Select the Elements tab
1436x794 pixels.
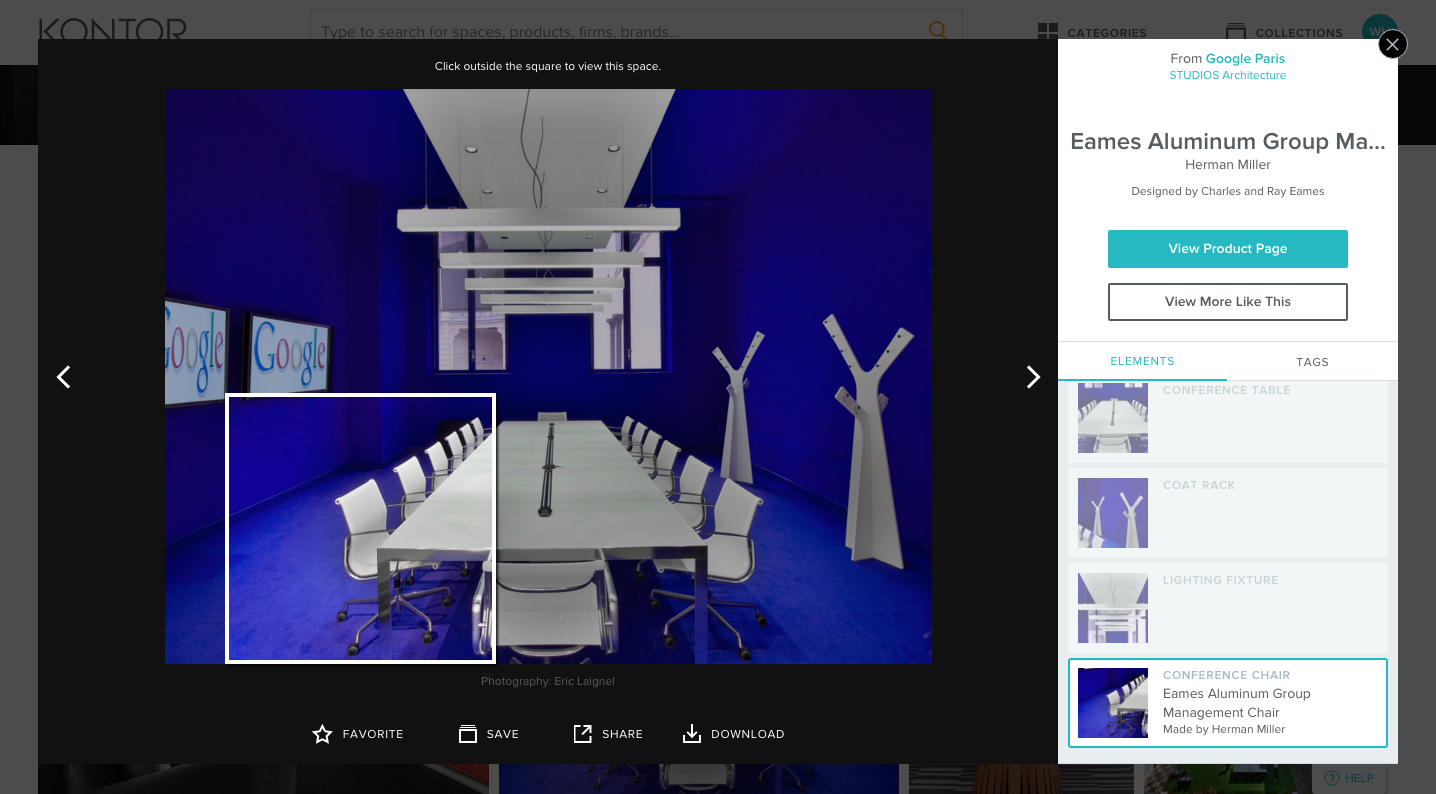[1142, 362]
